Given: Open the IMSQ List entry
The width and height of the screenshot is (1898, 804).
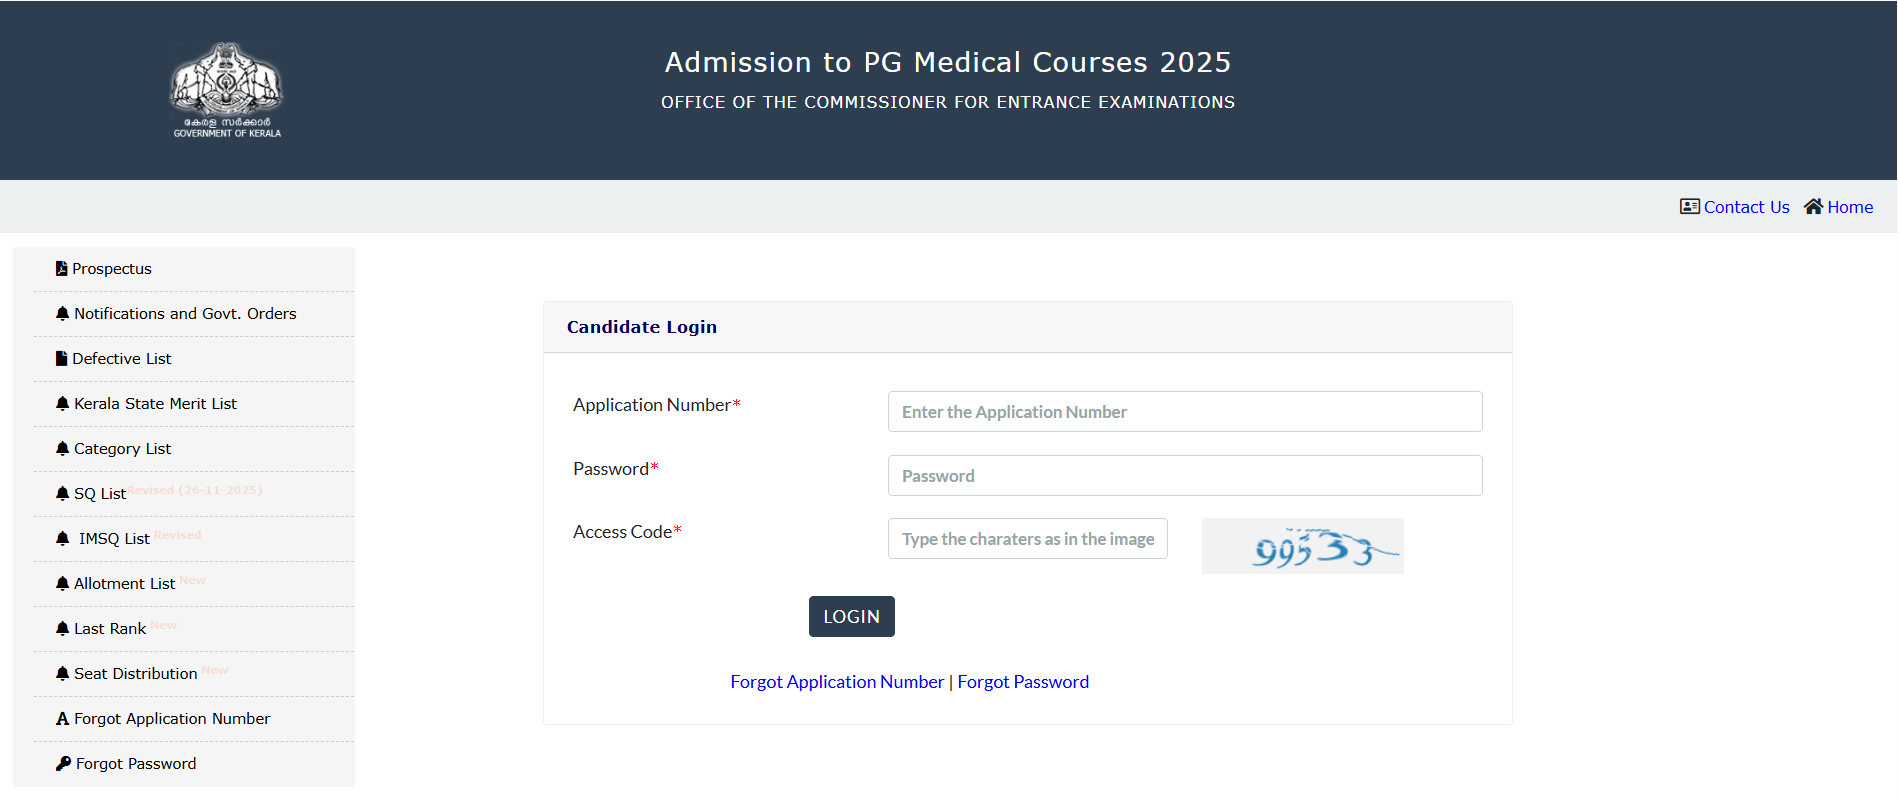Looking at the screenshot, I should click(112, 538).
